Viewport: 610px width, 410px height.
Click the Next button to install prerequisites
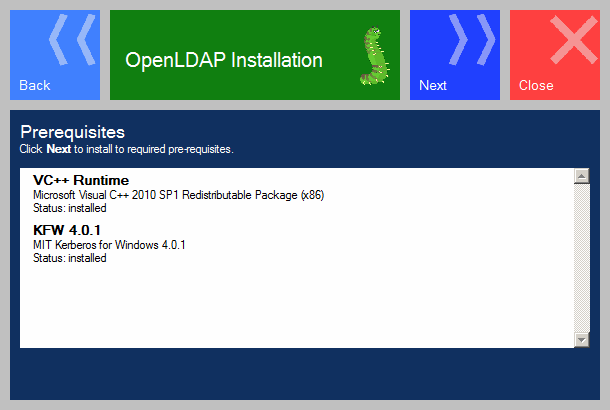455,55
